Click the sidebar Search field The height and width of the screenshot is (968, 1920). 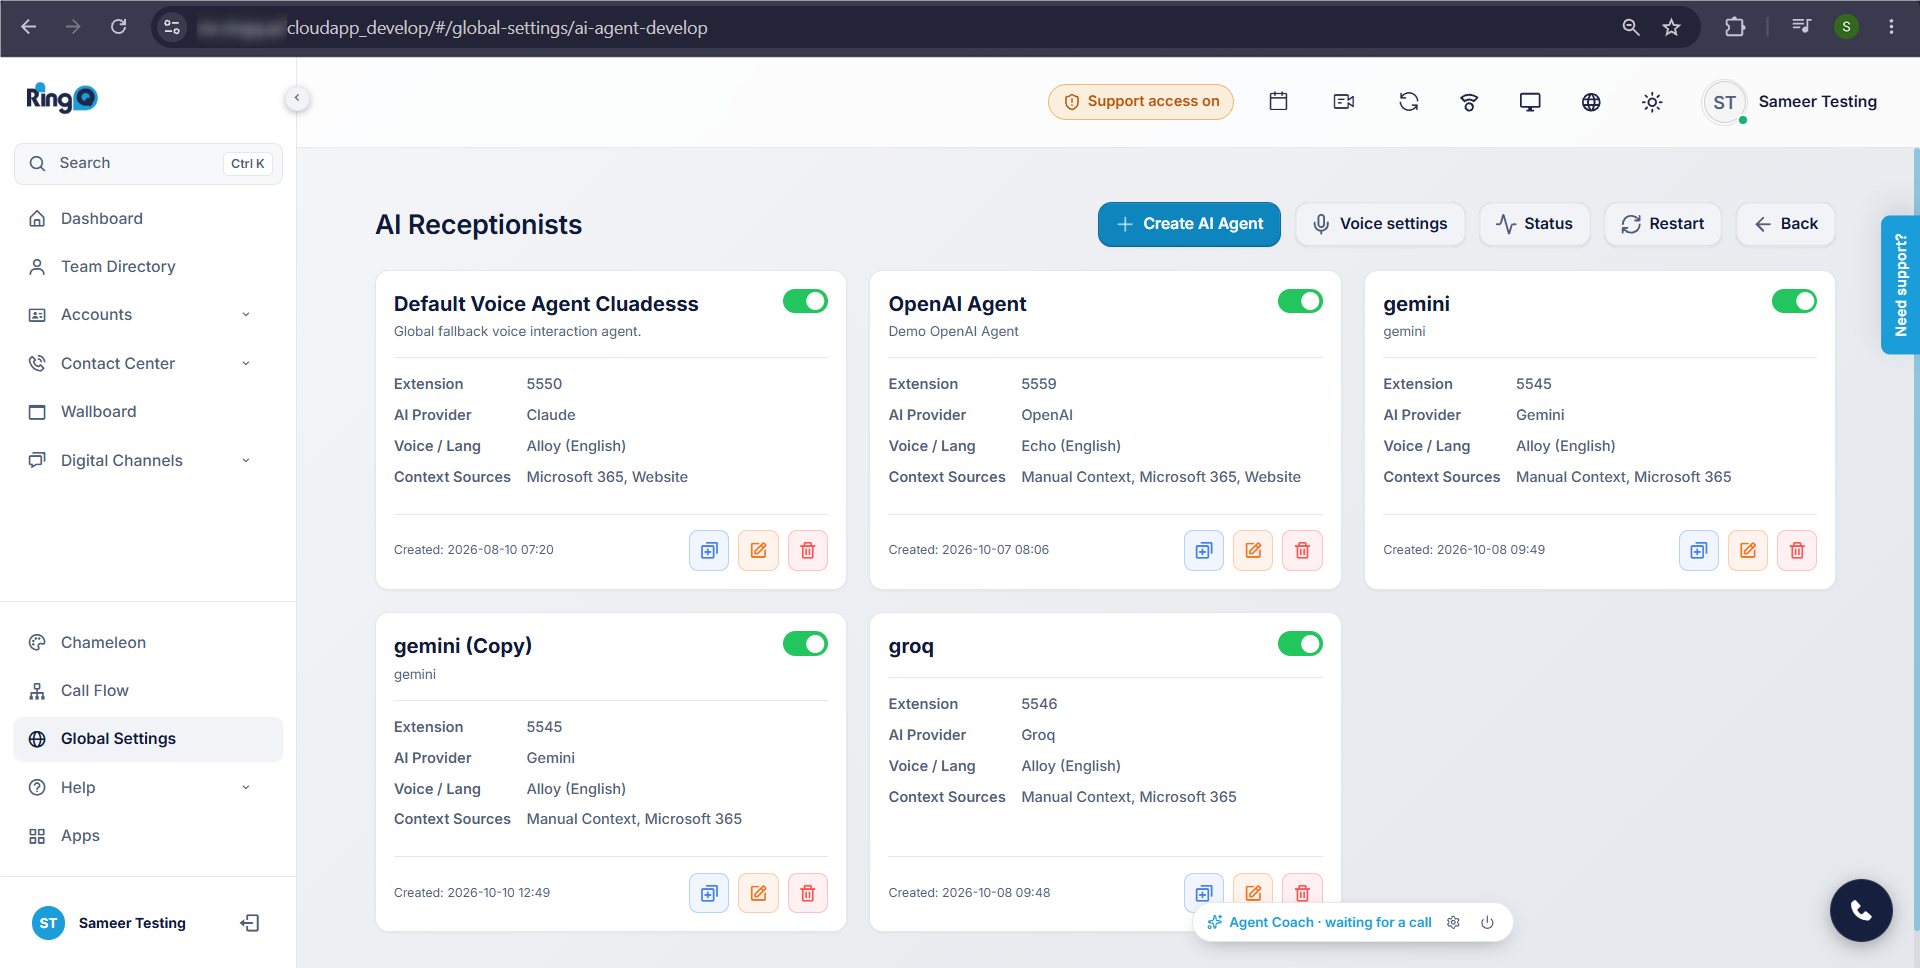(x=148, y=163)
